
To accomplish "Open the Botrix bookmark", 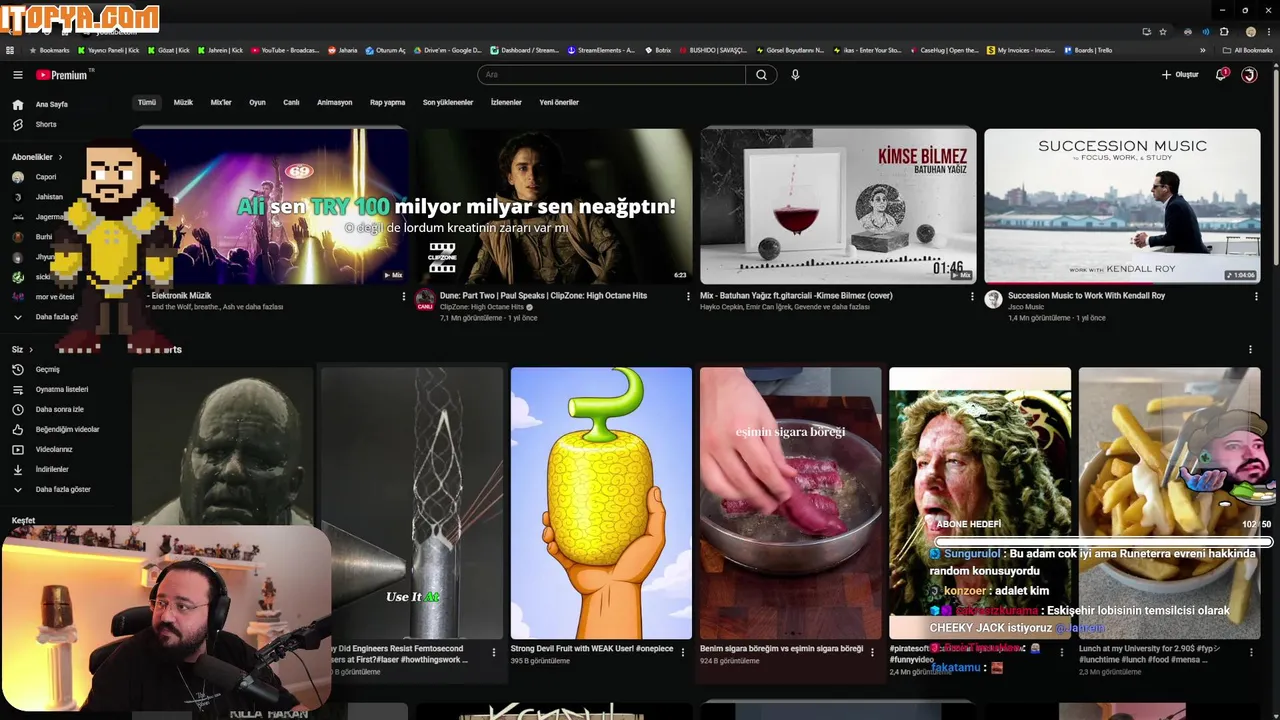I will (x=658, y=50).
